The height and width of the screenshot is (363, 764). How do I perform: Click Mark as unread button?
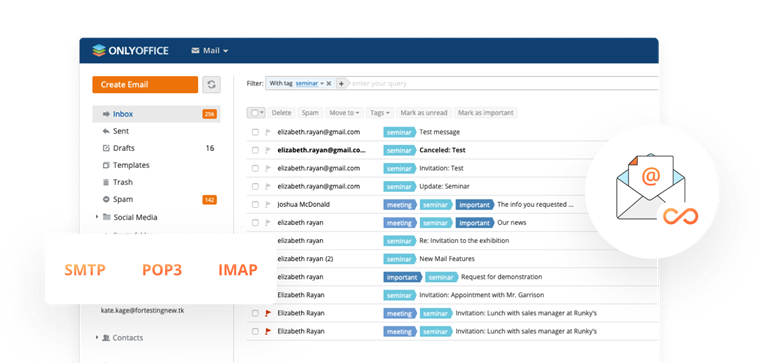point(424,113)
